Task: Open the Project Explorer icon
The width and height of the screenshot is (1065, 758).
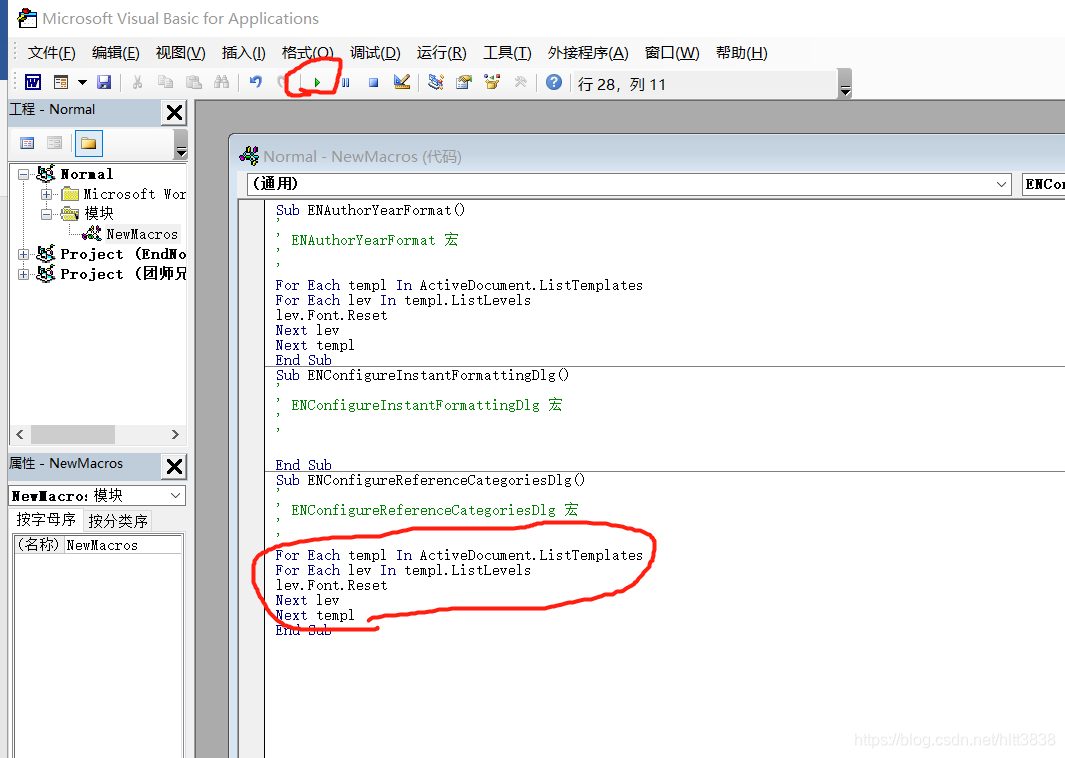Action: click(x=436, y=82)
